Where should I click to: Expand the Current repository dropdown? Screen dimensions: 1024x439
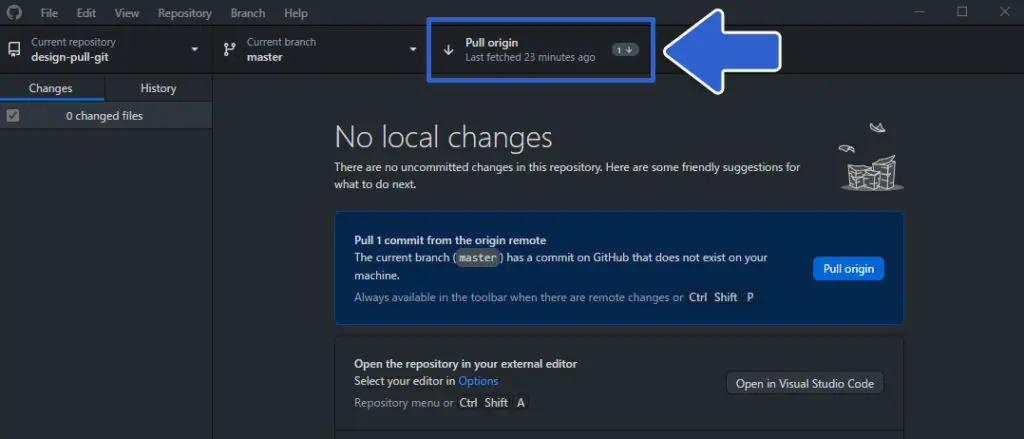tap(195, 50)
